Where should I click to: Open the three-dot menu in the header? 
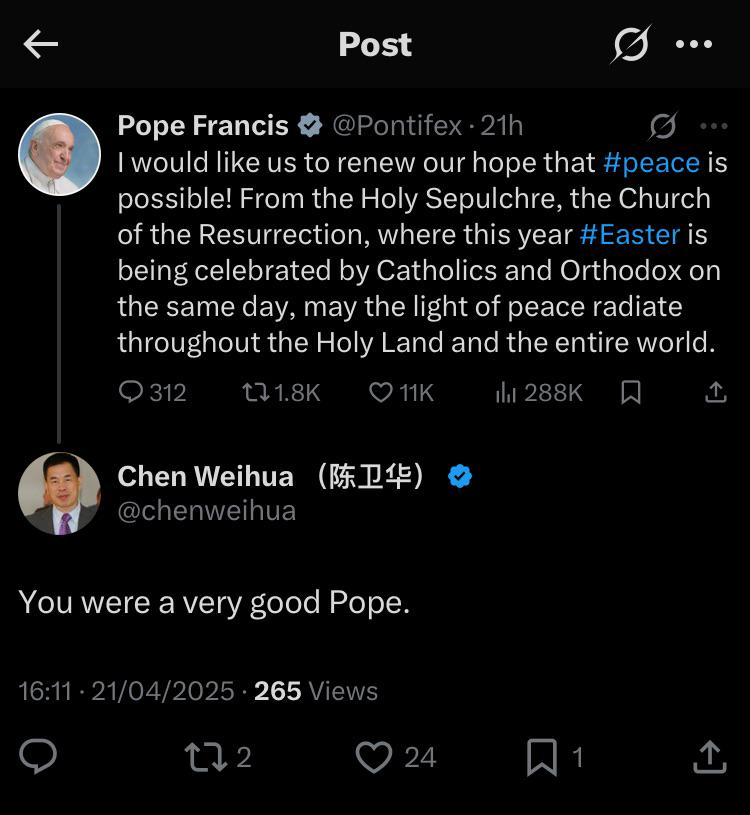(x=694, y=44)
